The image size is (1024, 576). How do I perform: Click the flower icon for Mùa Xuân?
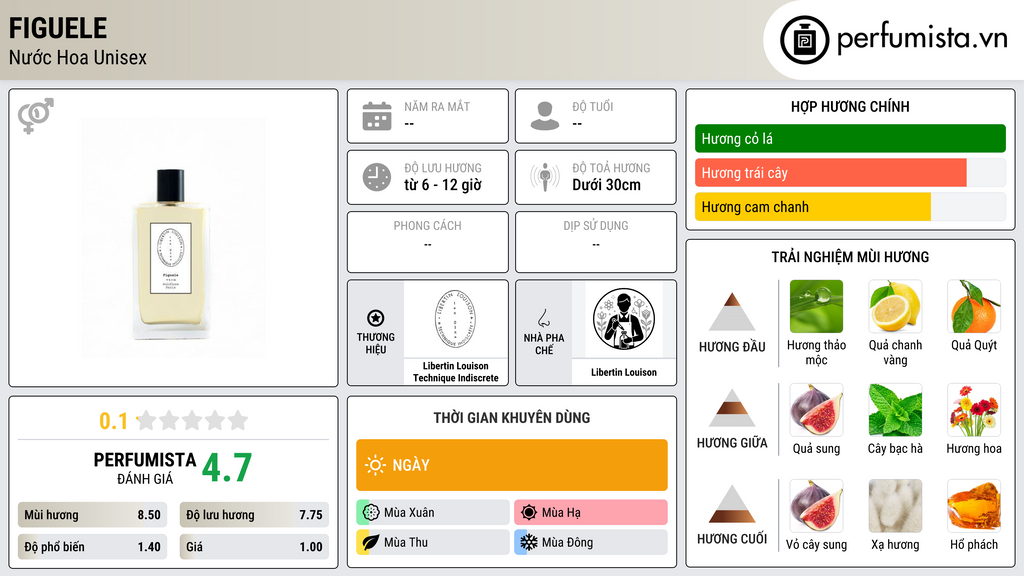coord(371,513)
